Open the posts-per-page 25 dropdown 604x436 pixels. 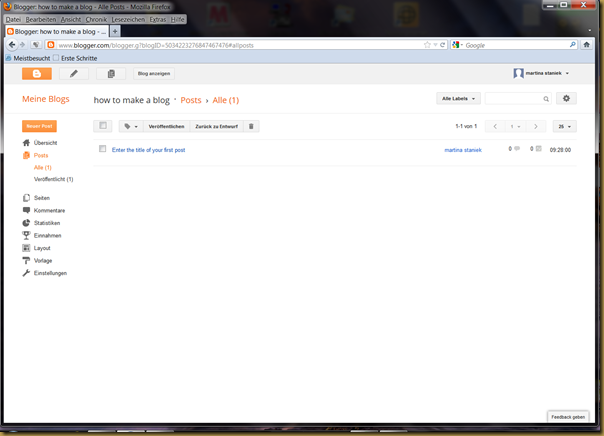(x=565, y=126)
